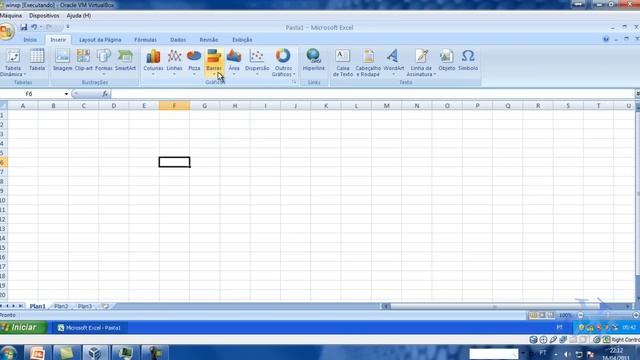
Task: Customize the quick access toolbar dropdown
Action: (68, 27)
